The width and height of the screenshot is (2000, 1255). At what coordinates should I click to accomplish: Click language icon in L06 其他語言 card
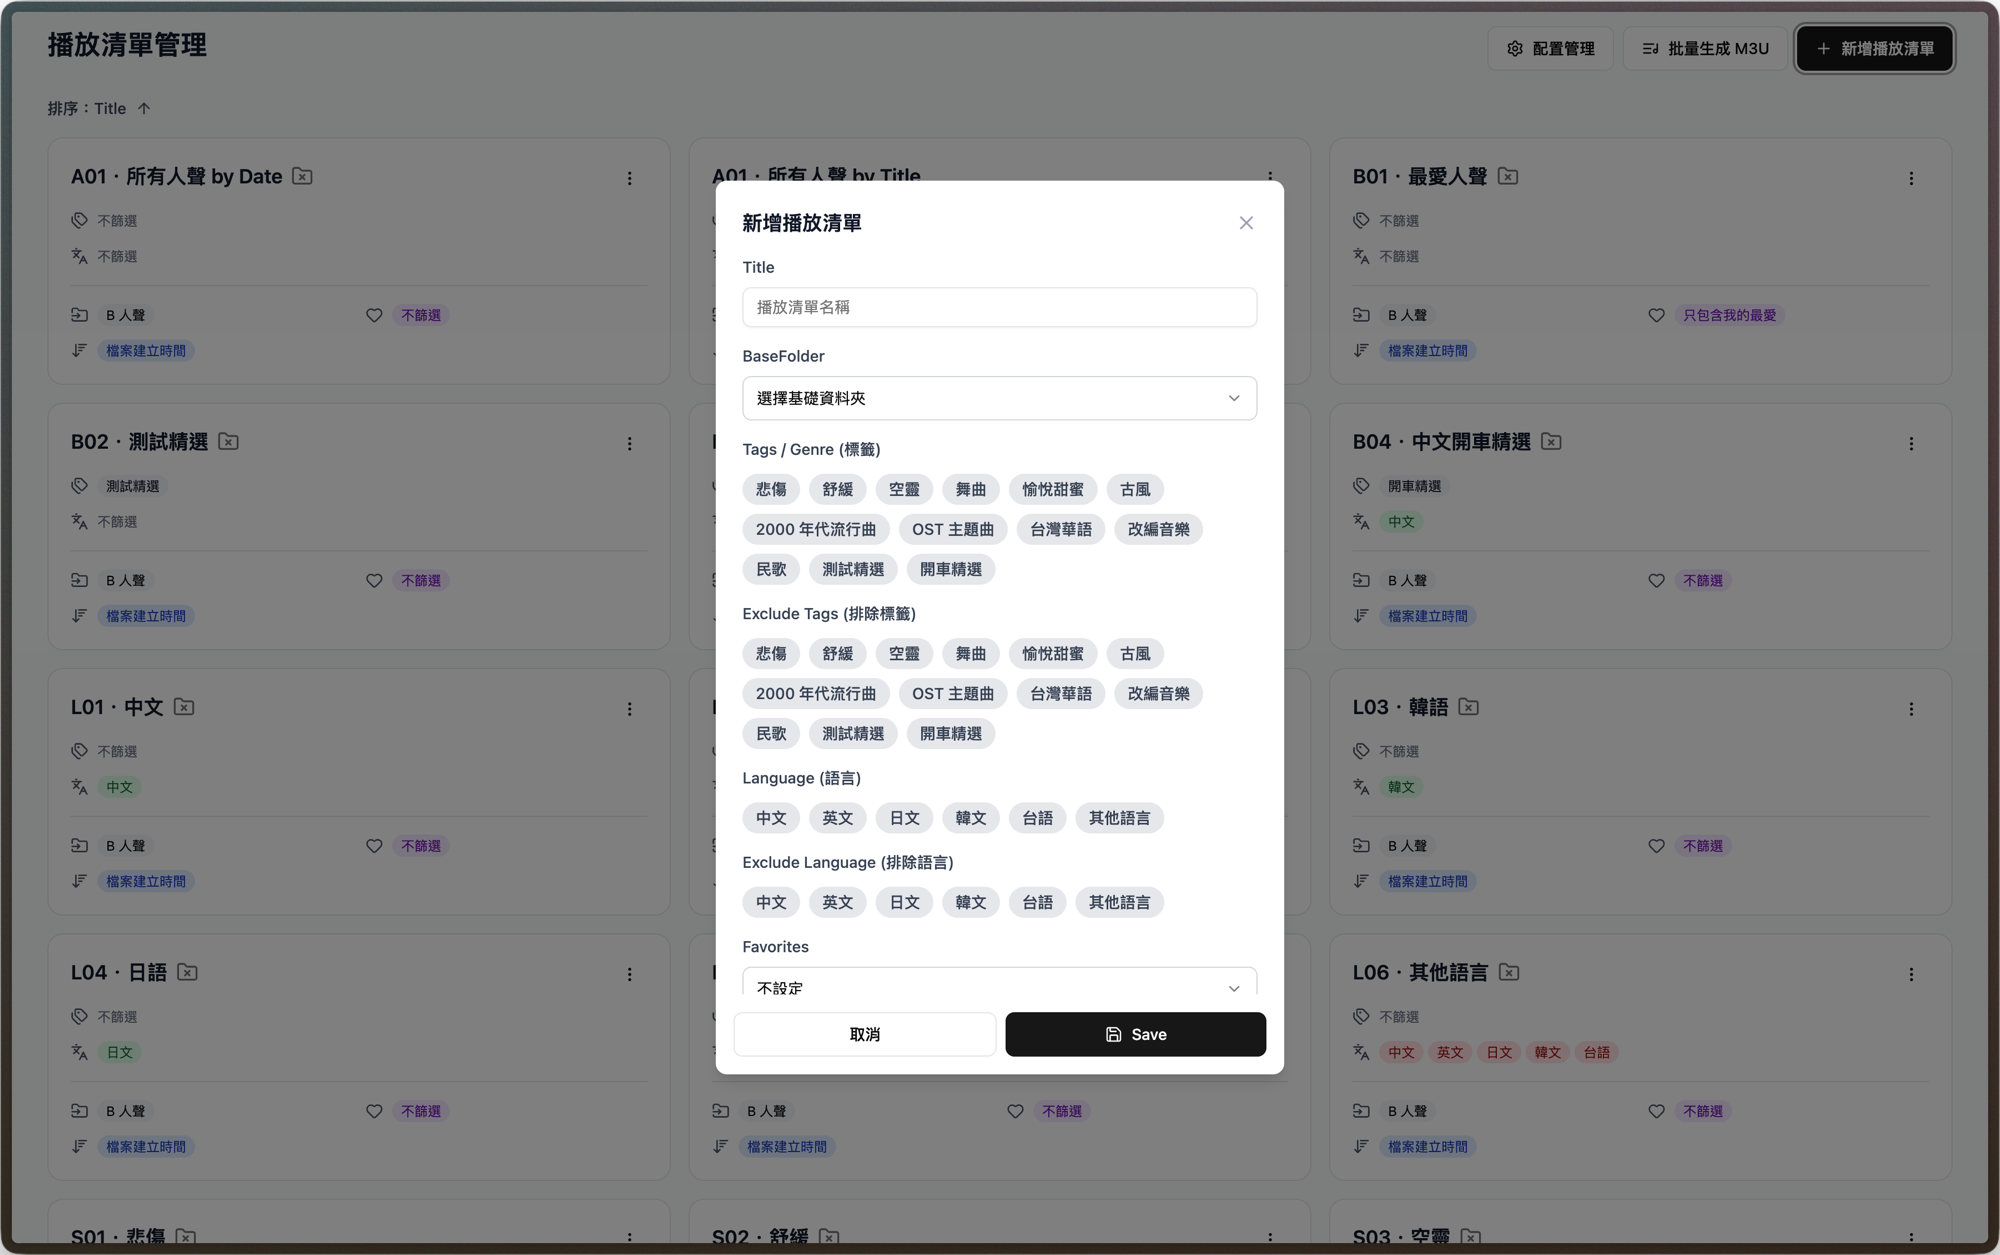click(x=1361, y=1051)
